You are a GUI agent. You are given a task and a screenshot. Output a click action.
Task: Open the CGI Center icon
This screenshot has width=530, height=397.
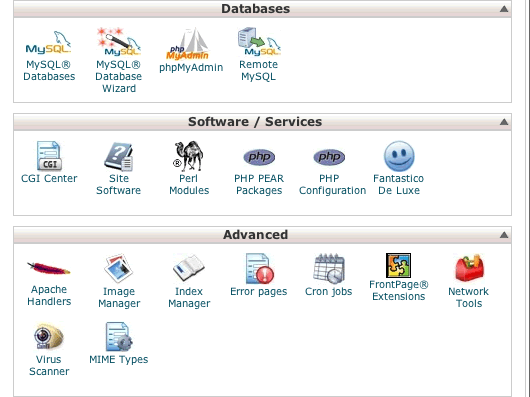(x=49, y=156)
